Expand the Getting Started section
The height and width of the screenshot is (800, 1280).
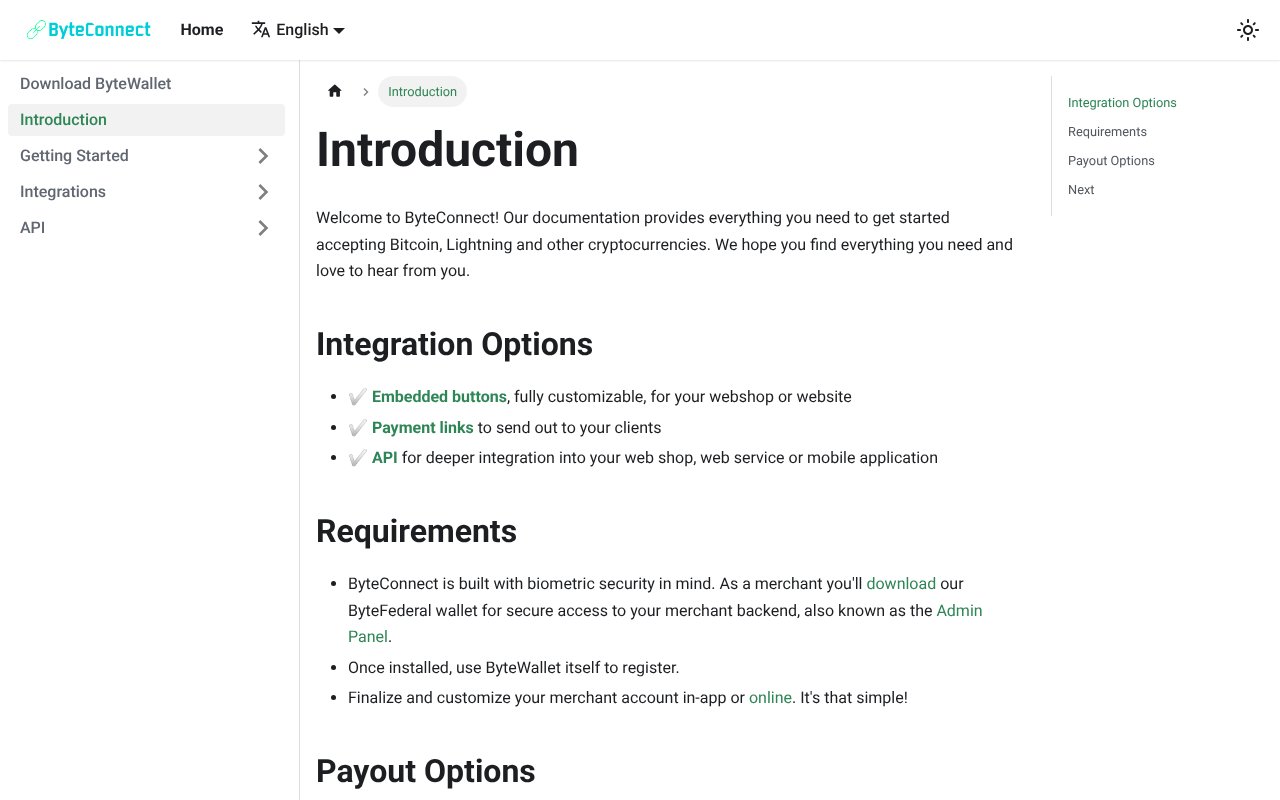[263, 156]
